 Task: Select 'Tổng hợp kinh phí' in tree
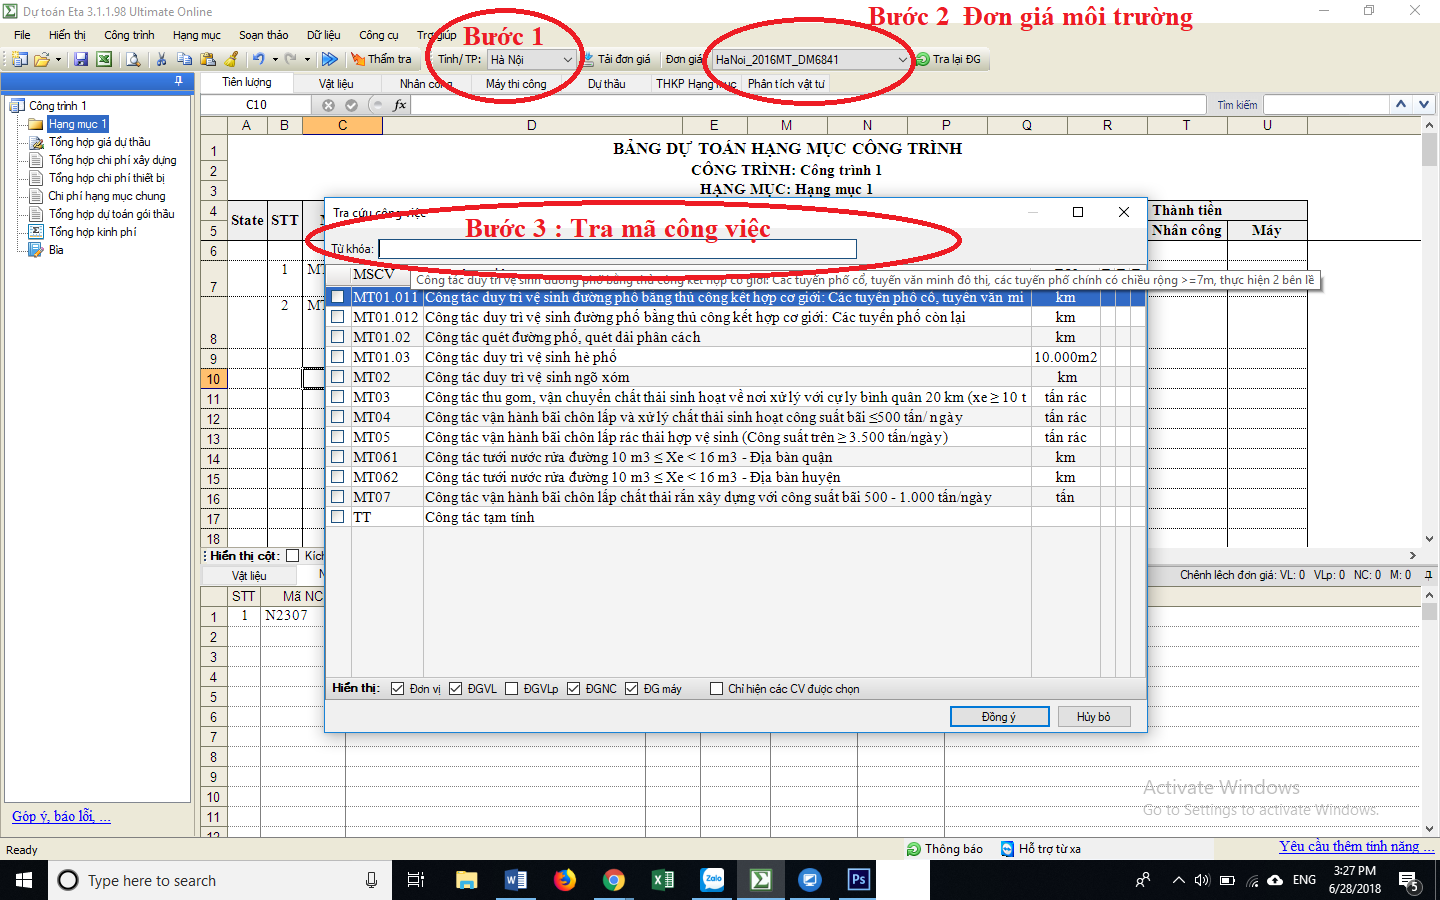click(x=92, y=232)
